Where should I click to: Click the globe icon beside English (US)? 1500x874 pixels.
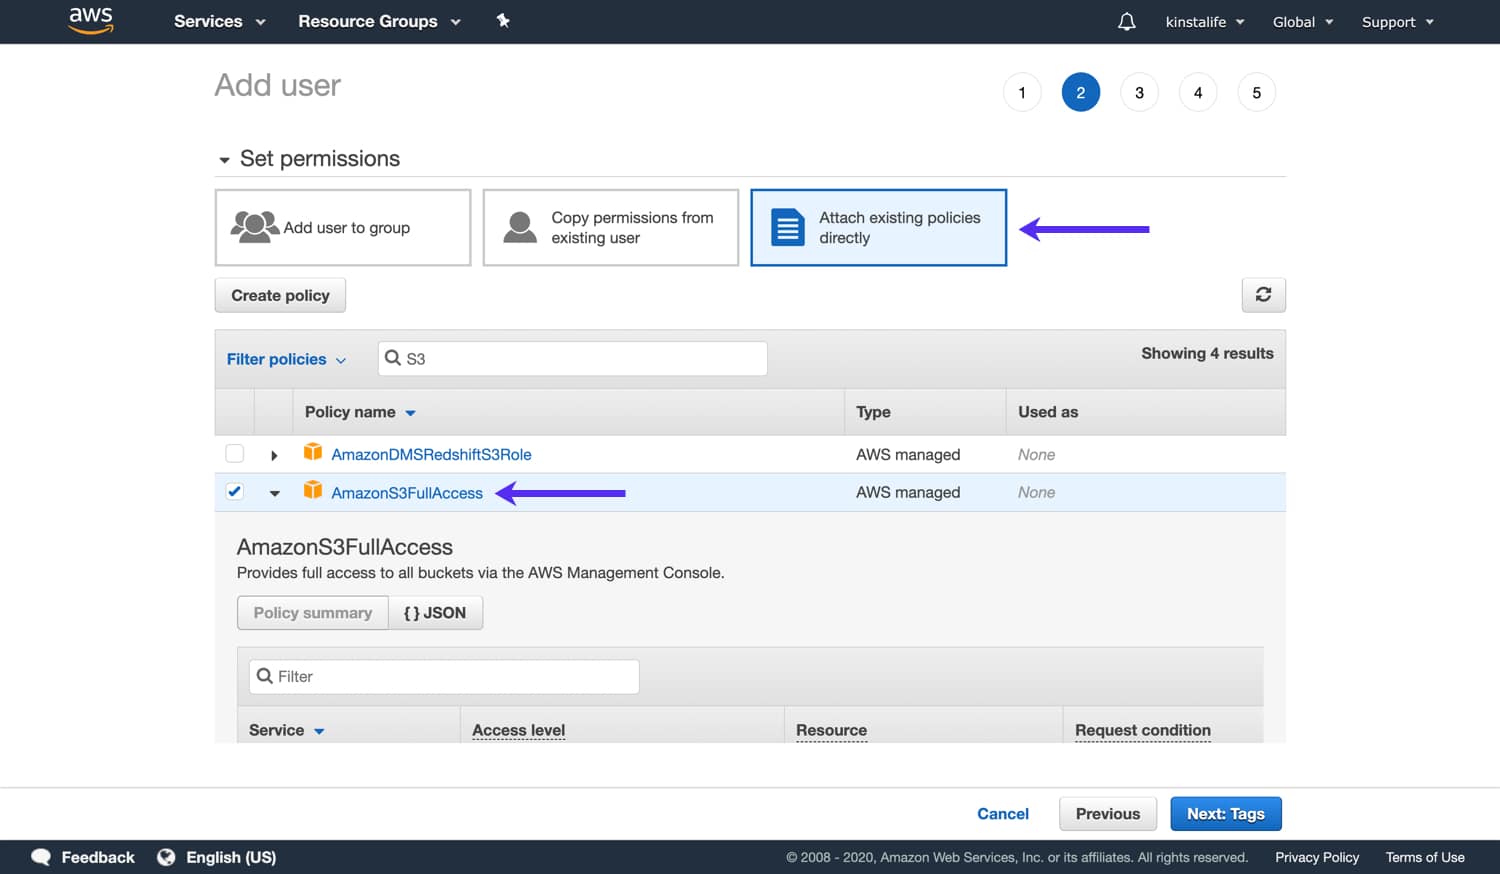tap(166, 857)
